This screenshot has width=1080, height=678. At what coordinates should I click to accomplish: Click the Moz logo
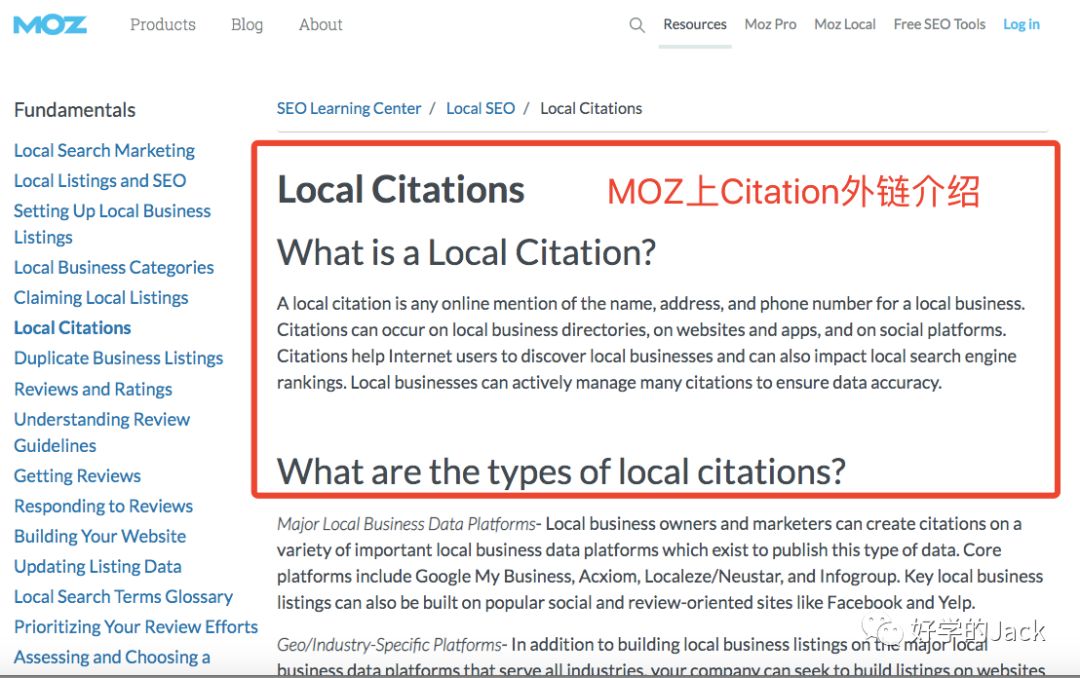pos(50,25)
